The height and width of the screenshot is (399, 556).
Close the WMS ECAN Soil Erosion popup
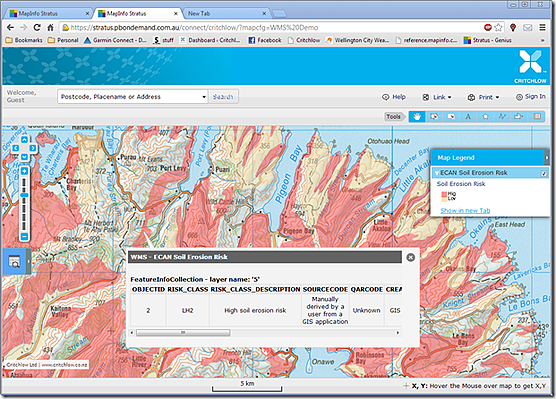[x=411, y=257]
